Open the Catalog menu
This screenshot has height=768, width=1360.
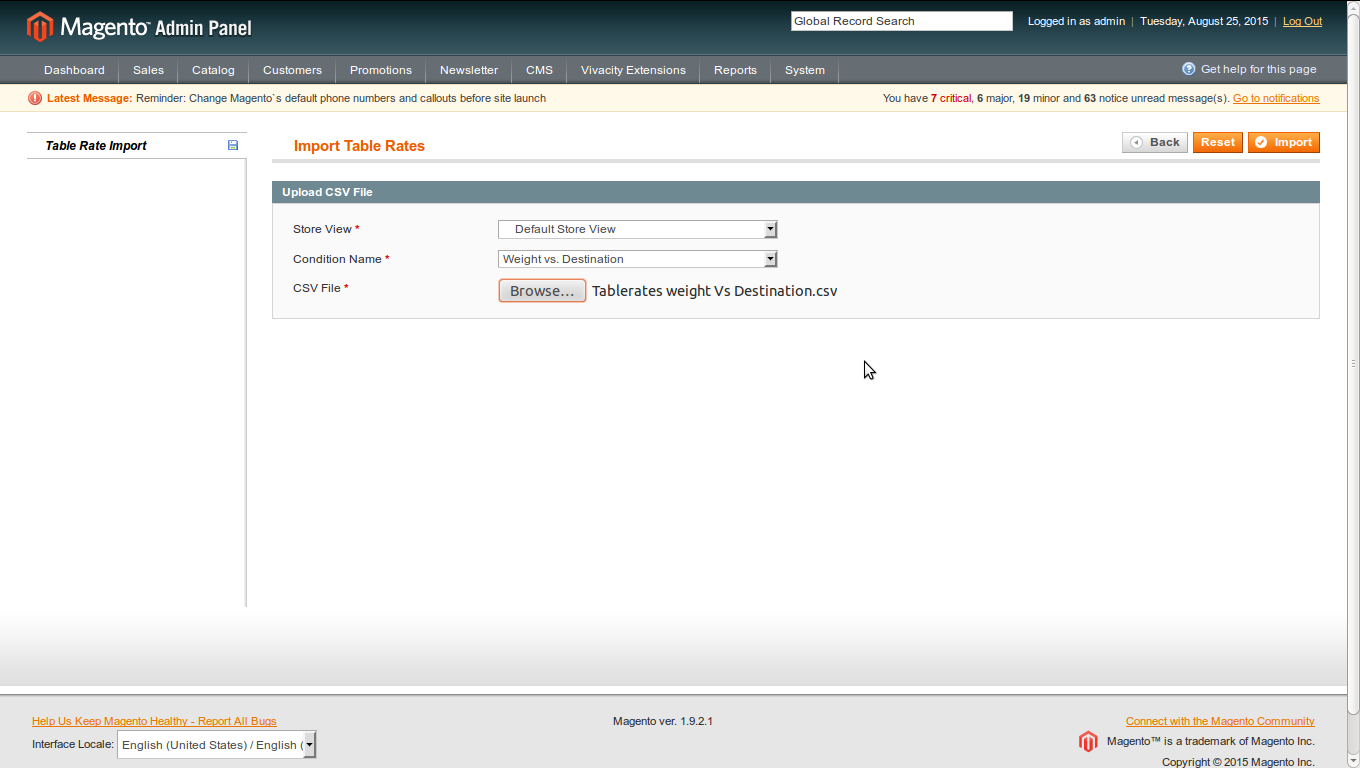(213, 70)
